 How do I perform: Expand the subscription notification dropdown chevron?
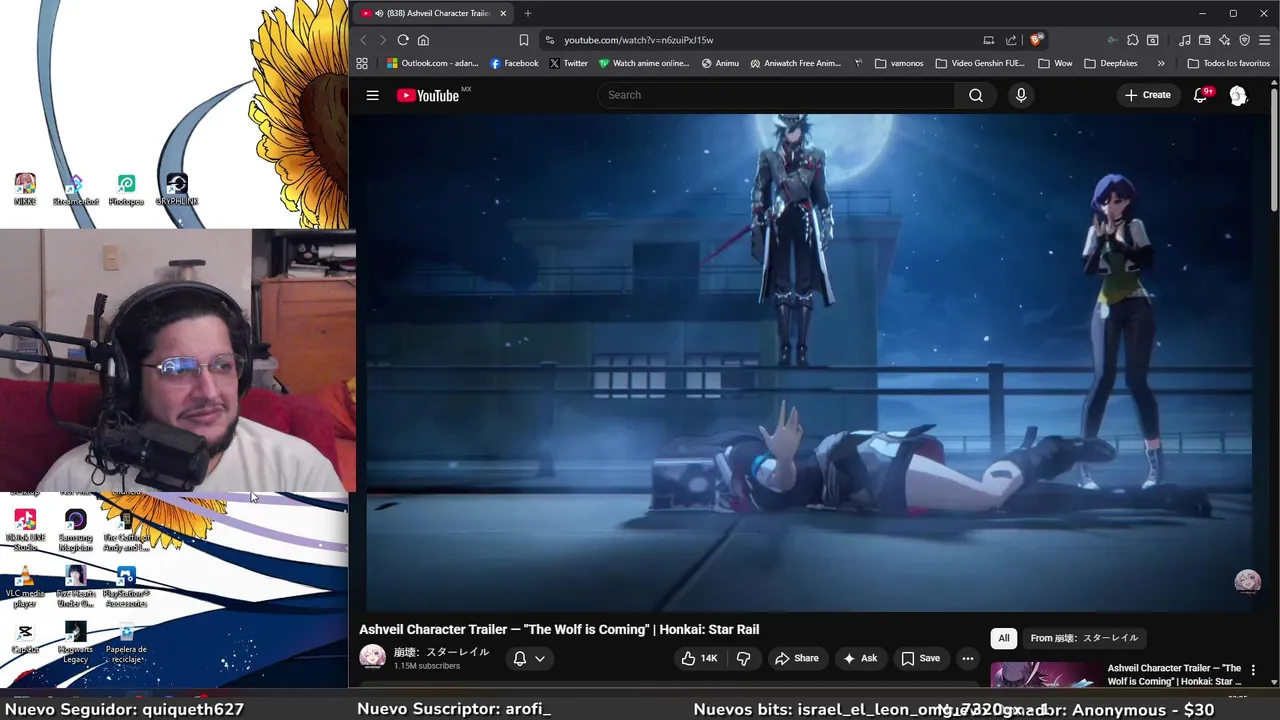click(x=540, y=658)
